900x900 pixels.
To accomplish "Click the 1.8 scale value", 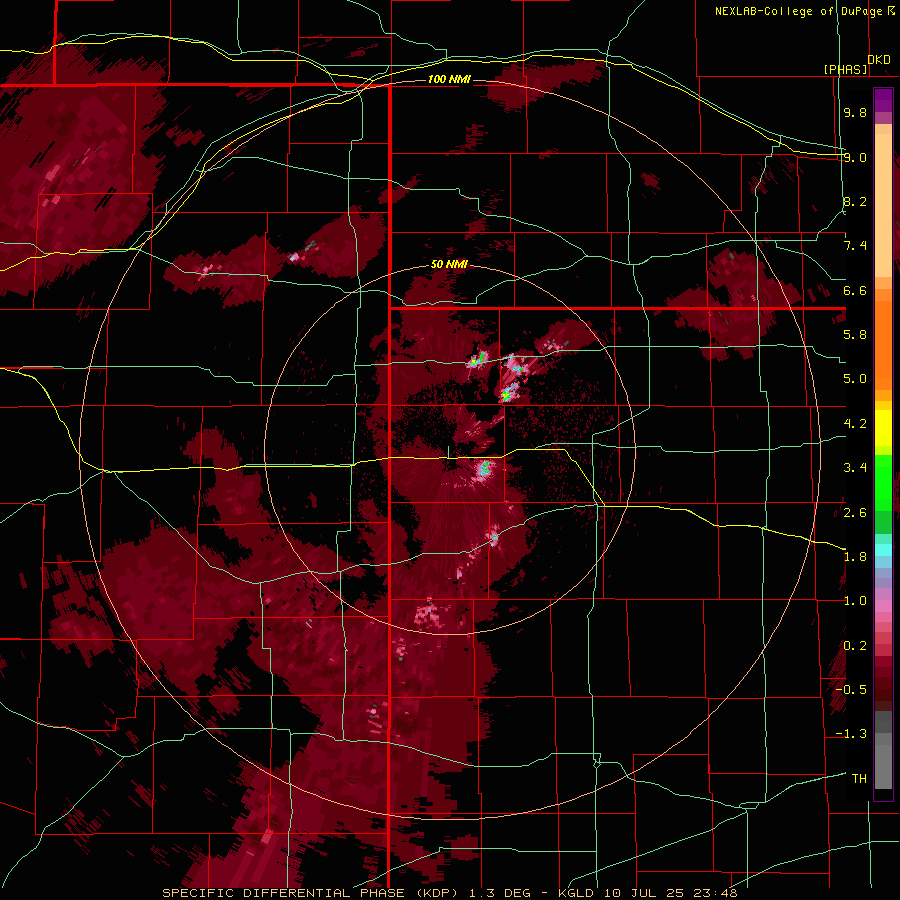I will [855, 557].
